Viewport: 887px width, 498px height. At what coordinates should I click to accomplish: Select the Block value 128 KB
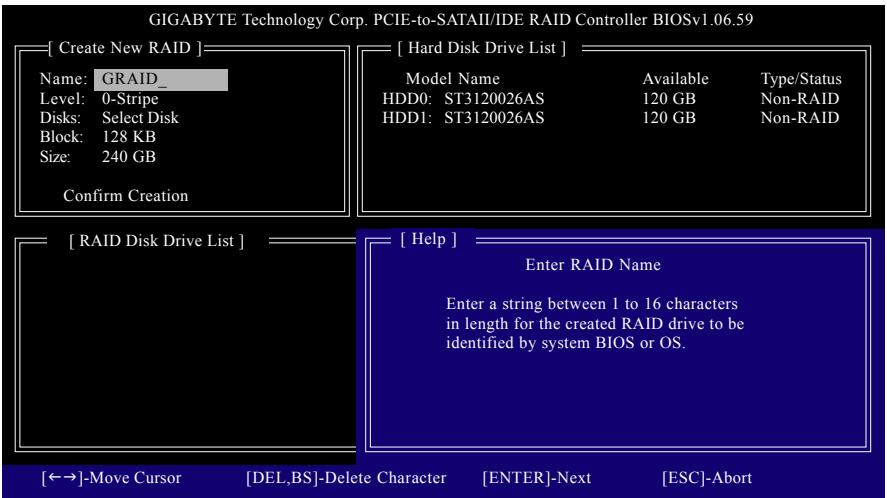point(129,137)
